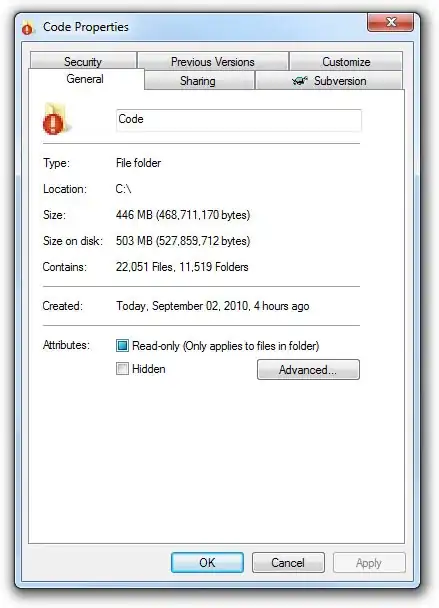Click the greyed-out Apply button
The width and height of the screenshot is (439, 608).
tap(369, 563)
